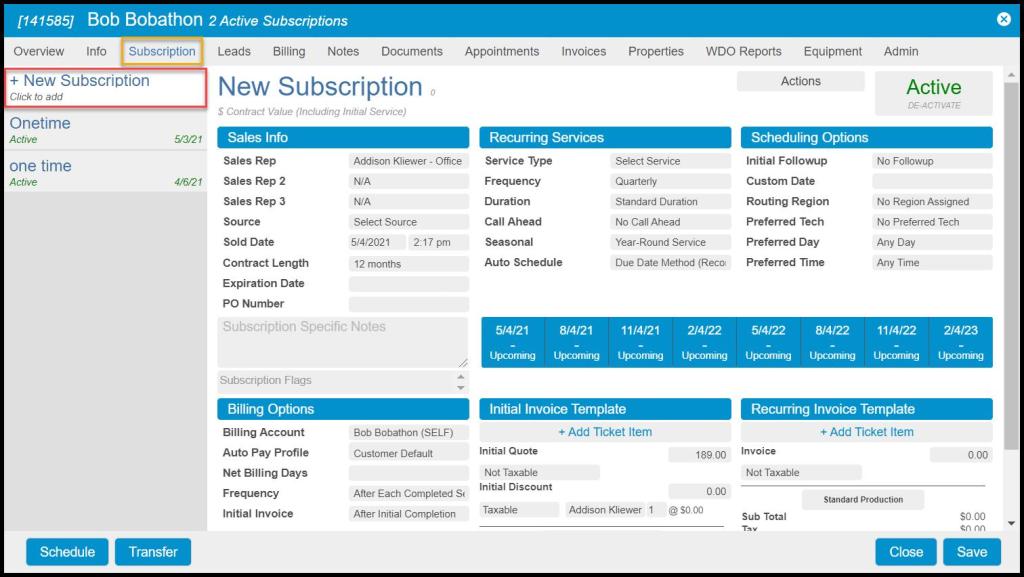Click De-activate under Active status
This screenshot has width=1024, height=577.
[x=933, y=105]
